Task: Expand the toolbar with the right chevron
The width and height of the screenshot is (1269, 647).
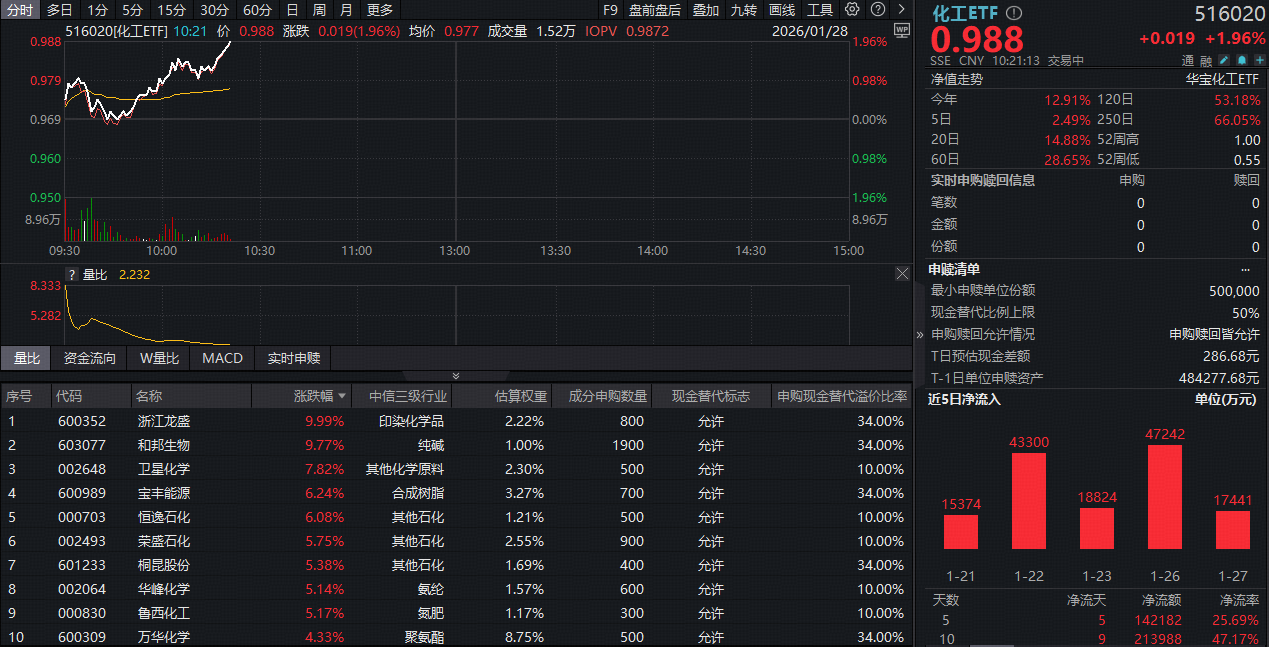Action: click(x=901, y=9)
